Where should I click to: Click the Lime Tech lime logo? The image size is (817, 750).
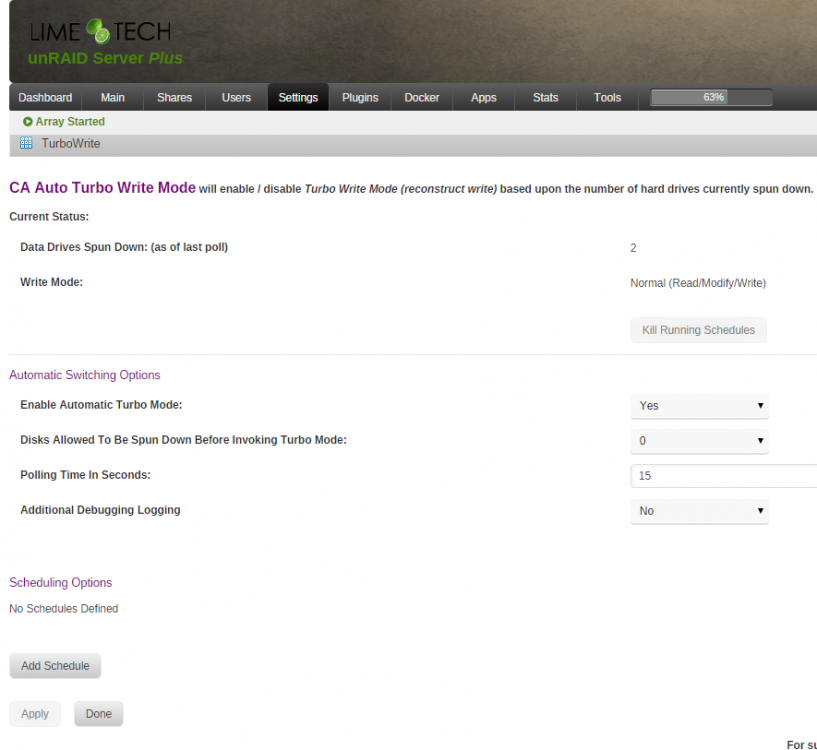pyautogui.click(x=98, y=31)
